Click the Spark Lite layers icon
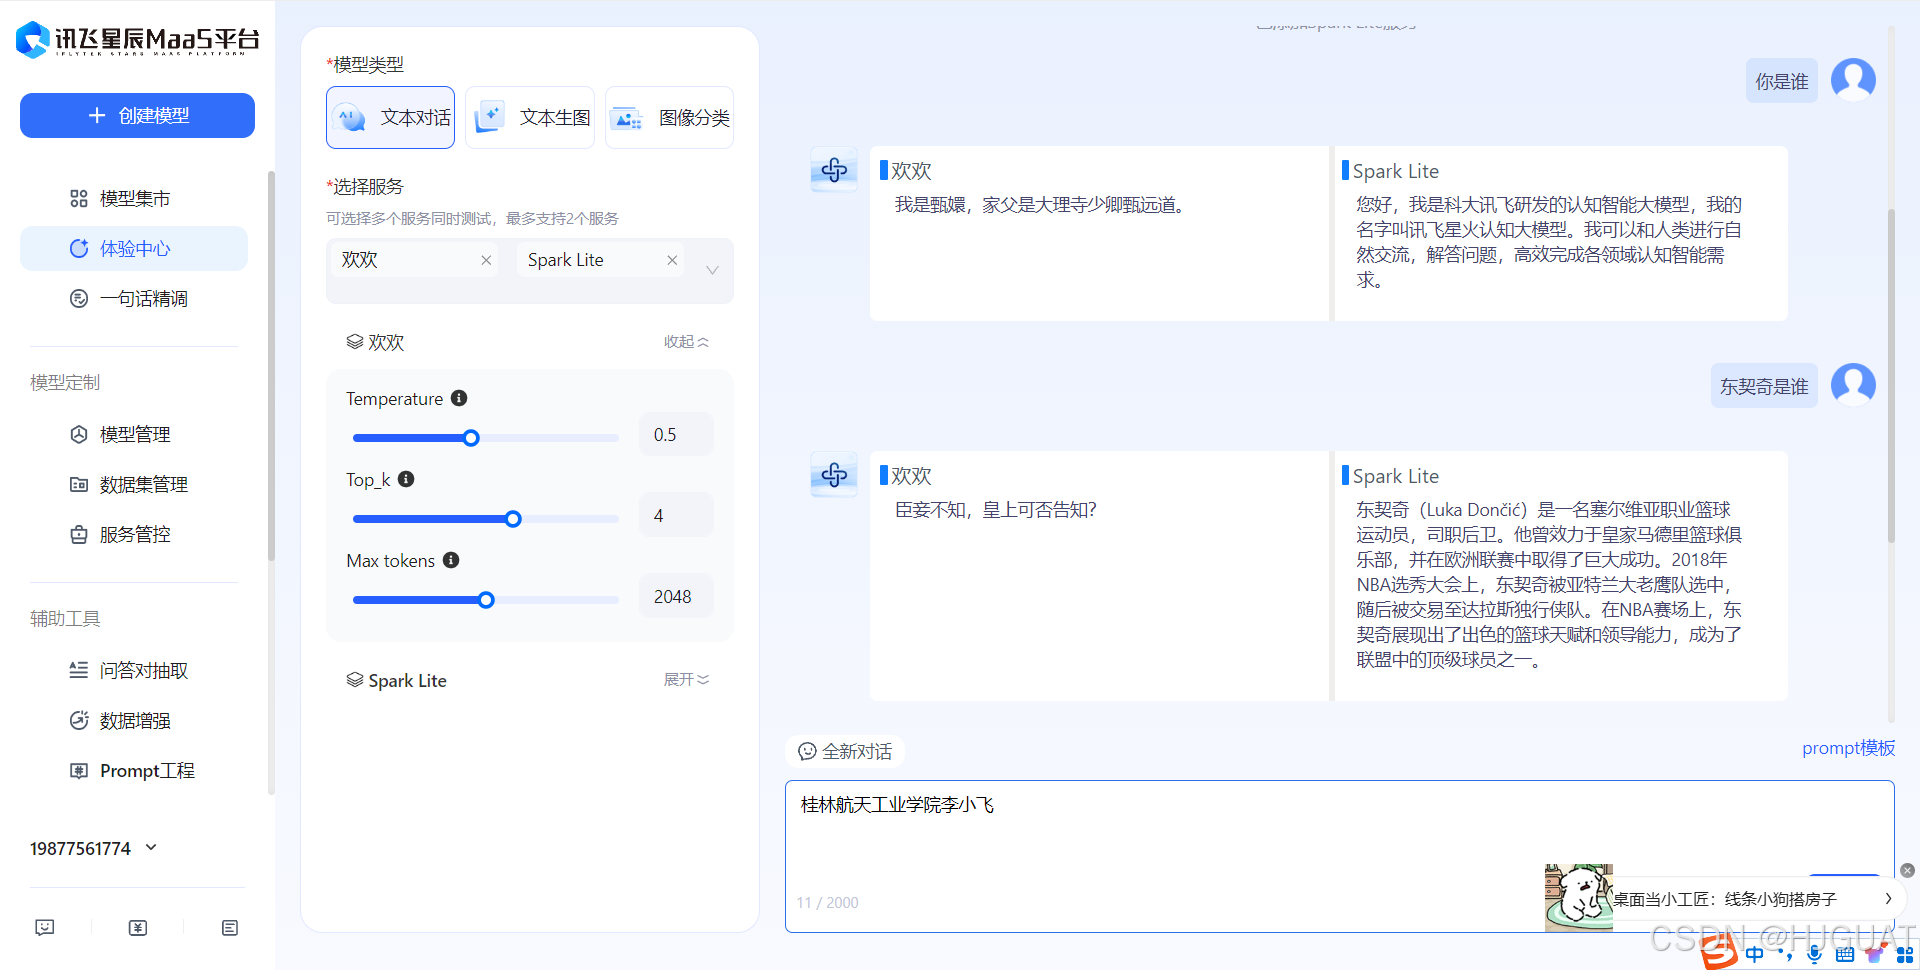Image resolution: width=1920 pixels, height=970 pixels. click(355, 680)
